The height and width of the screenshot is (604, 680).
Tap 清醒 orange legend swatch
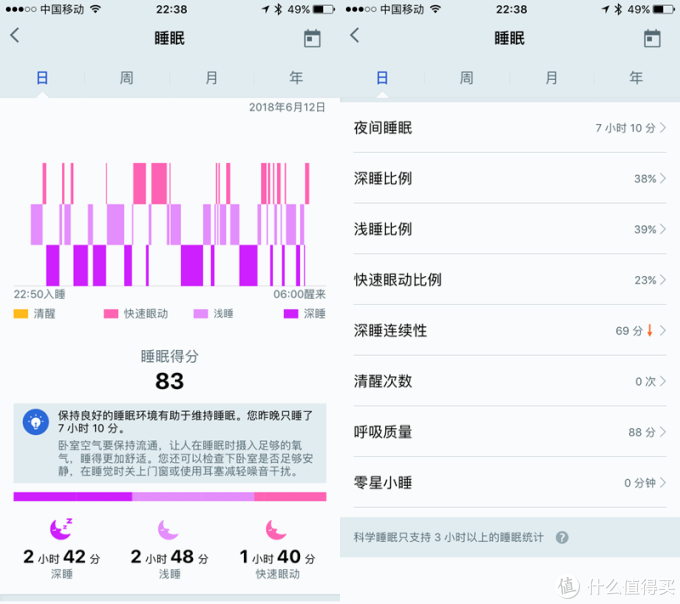coord(21,314)
